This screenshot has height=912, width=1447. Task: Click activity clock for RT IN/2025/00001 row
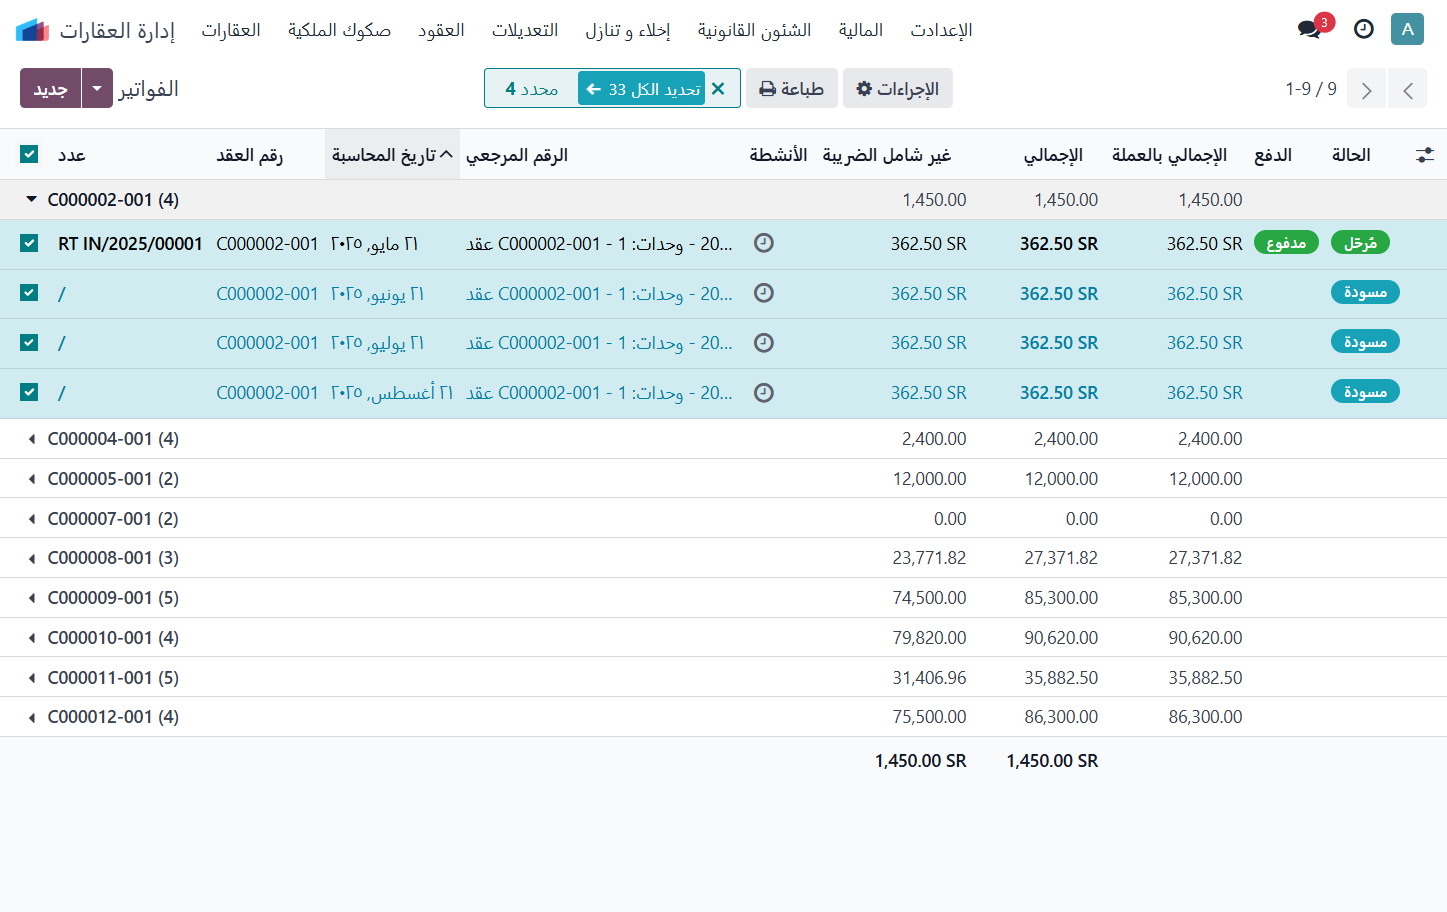764,243
